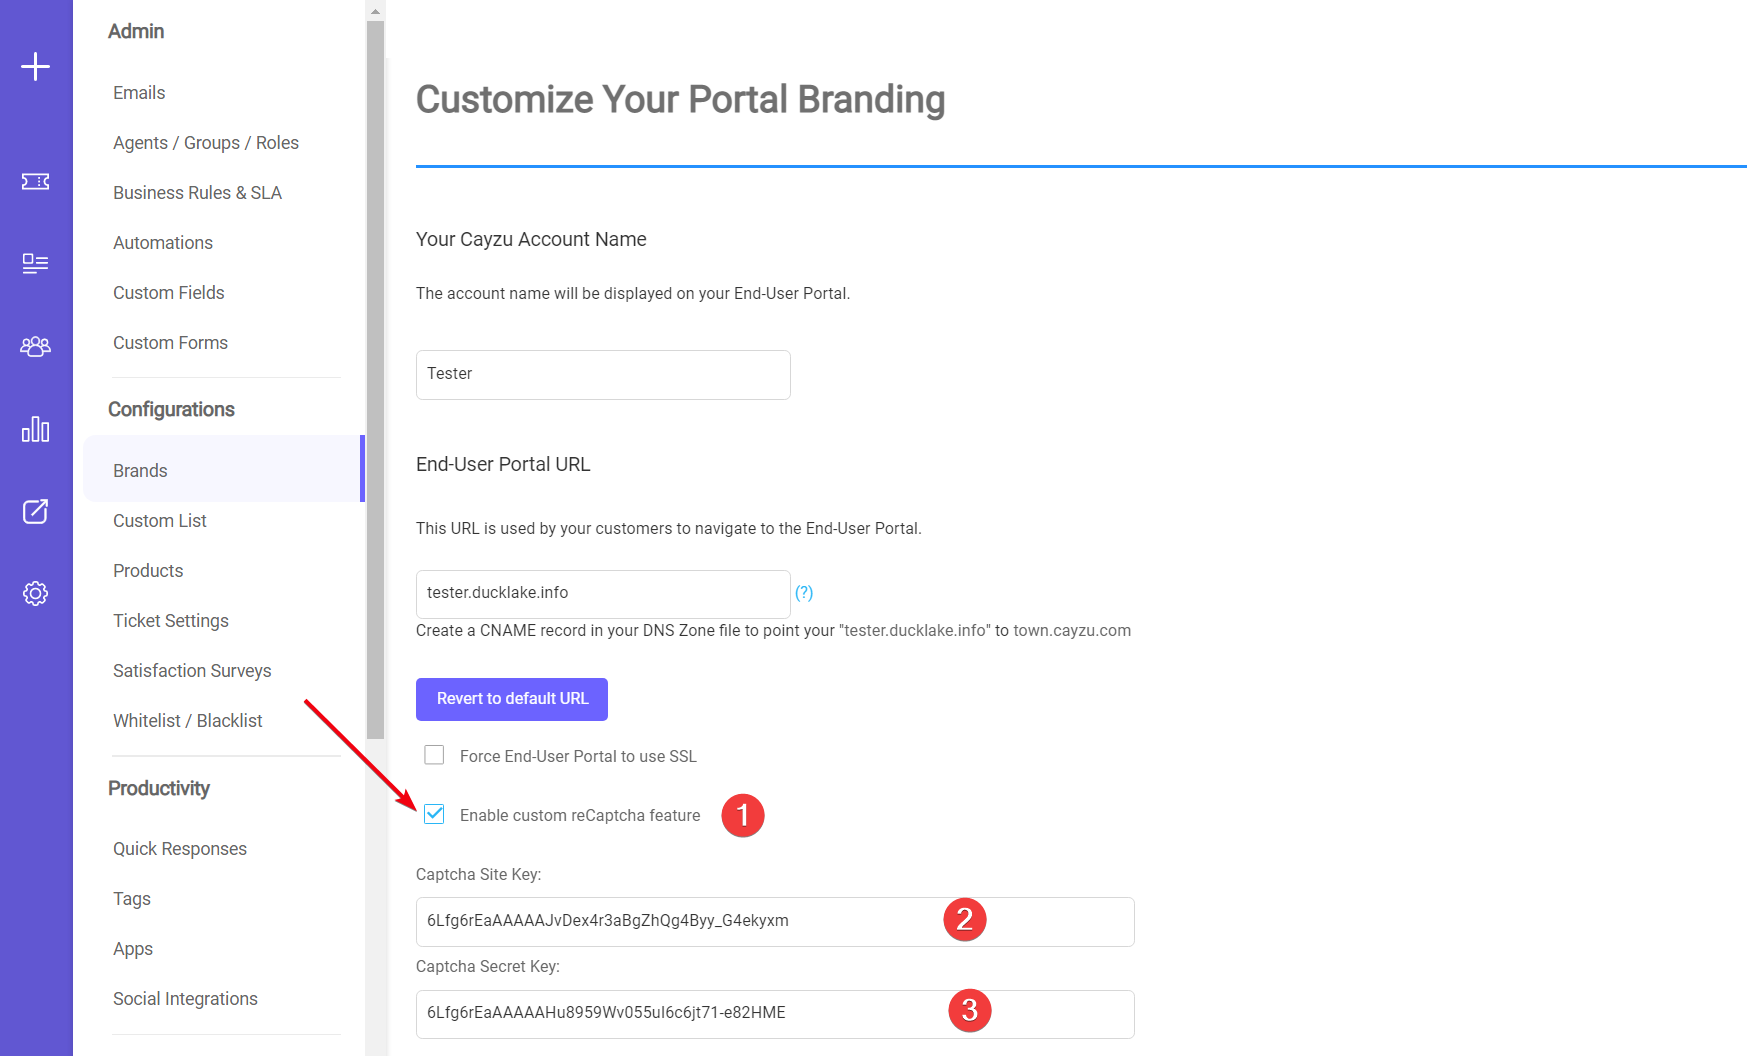
Task: Click the Captcha Secret Key field
Action: pyautogui.click(x=775, y=1014)
